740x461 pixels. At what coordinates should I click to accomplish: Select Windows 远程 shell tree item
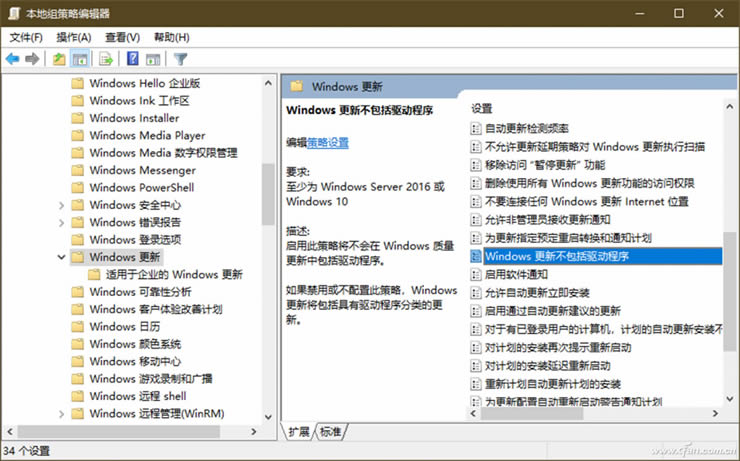click(x=138, y=396)
